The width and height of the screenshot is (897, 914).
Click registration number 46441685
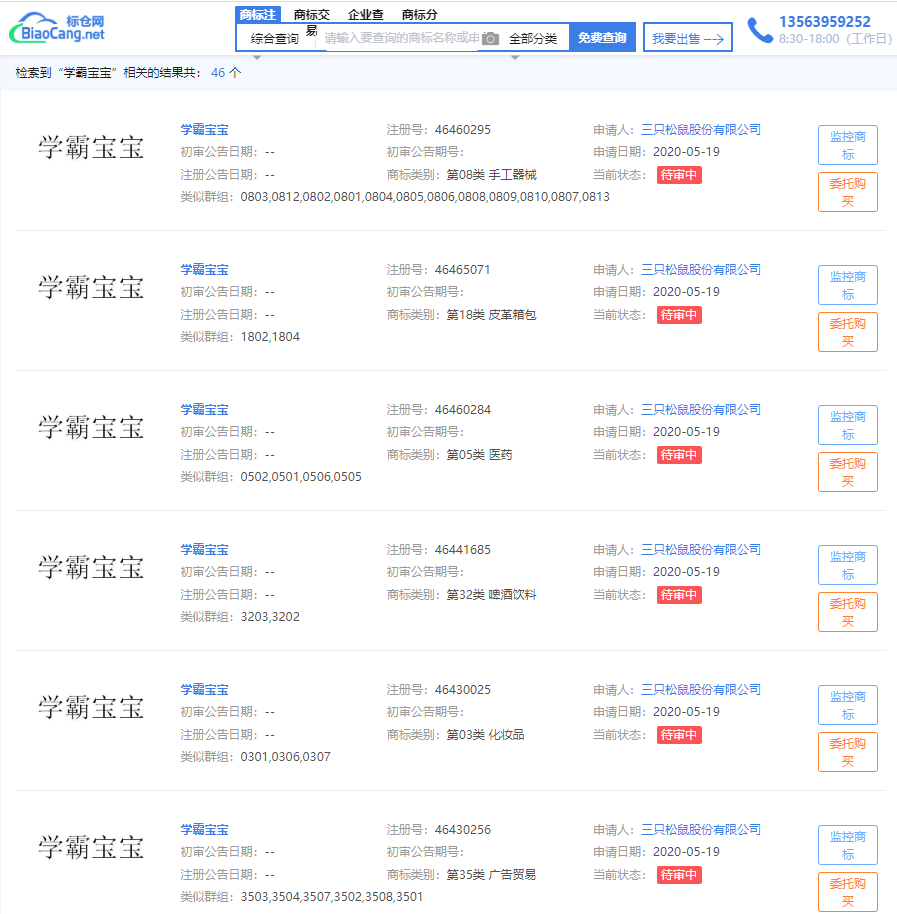(x=463, y=549)
